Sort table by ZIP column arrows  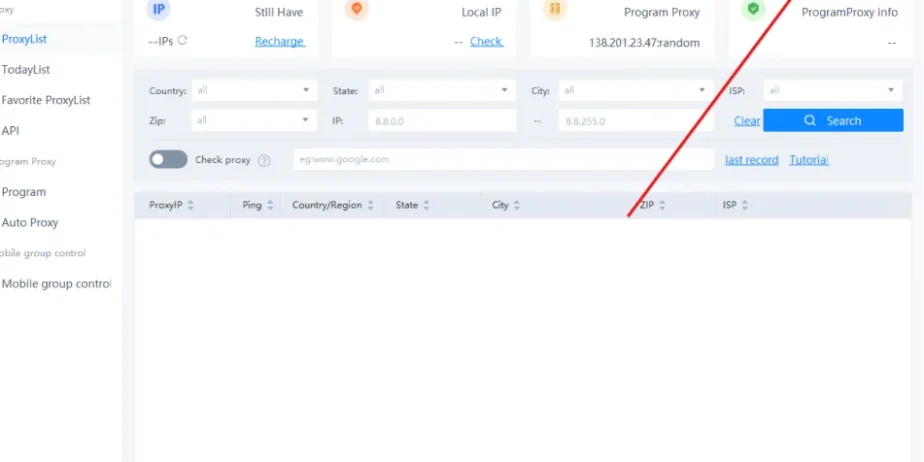[x=662, y=205]
